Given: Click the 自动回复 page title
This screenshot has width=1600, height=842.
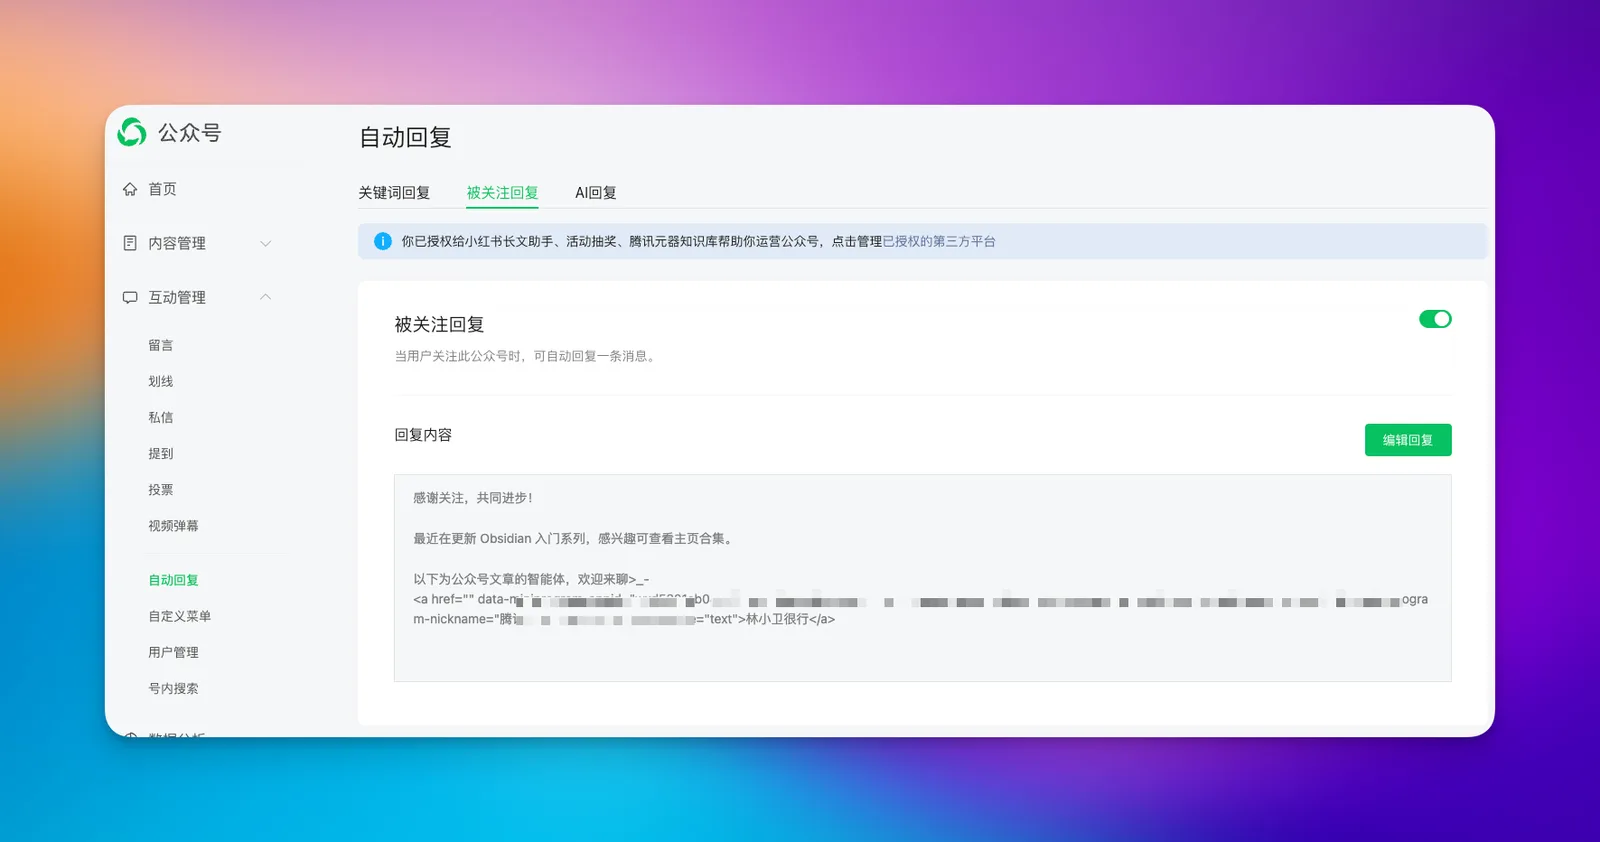Looking at the screenshot, I should click(x=405, y=137).
